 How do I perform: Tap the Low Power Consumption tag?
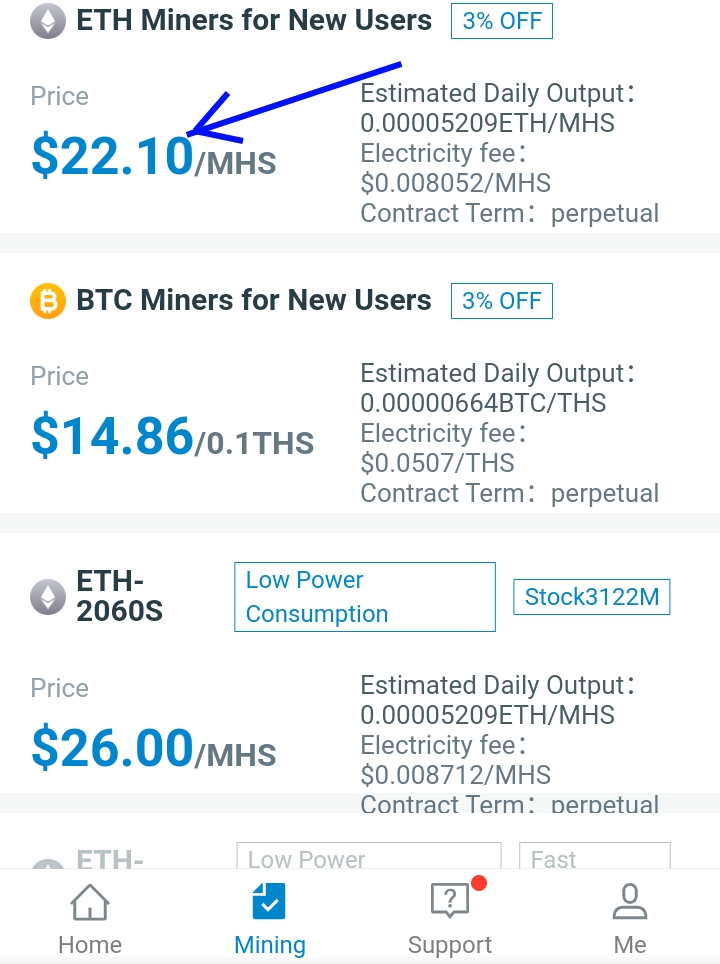(x=364, y=597)
